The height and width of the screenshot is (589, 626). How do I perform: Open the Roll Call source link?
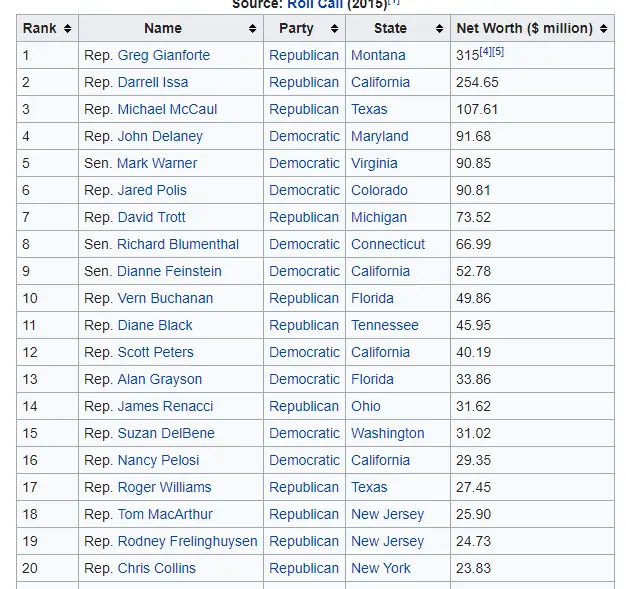[315, 4]
